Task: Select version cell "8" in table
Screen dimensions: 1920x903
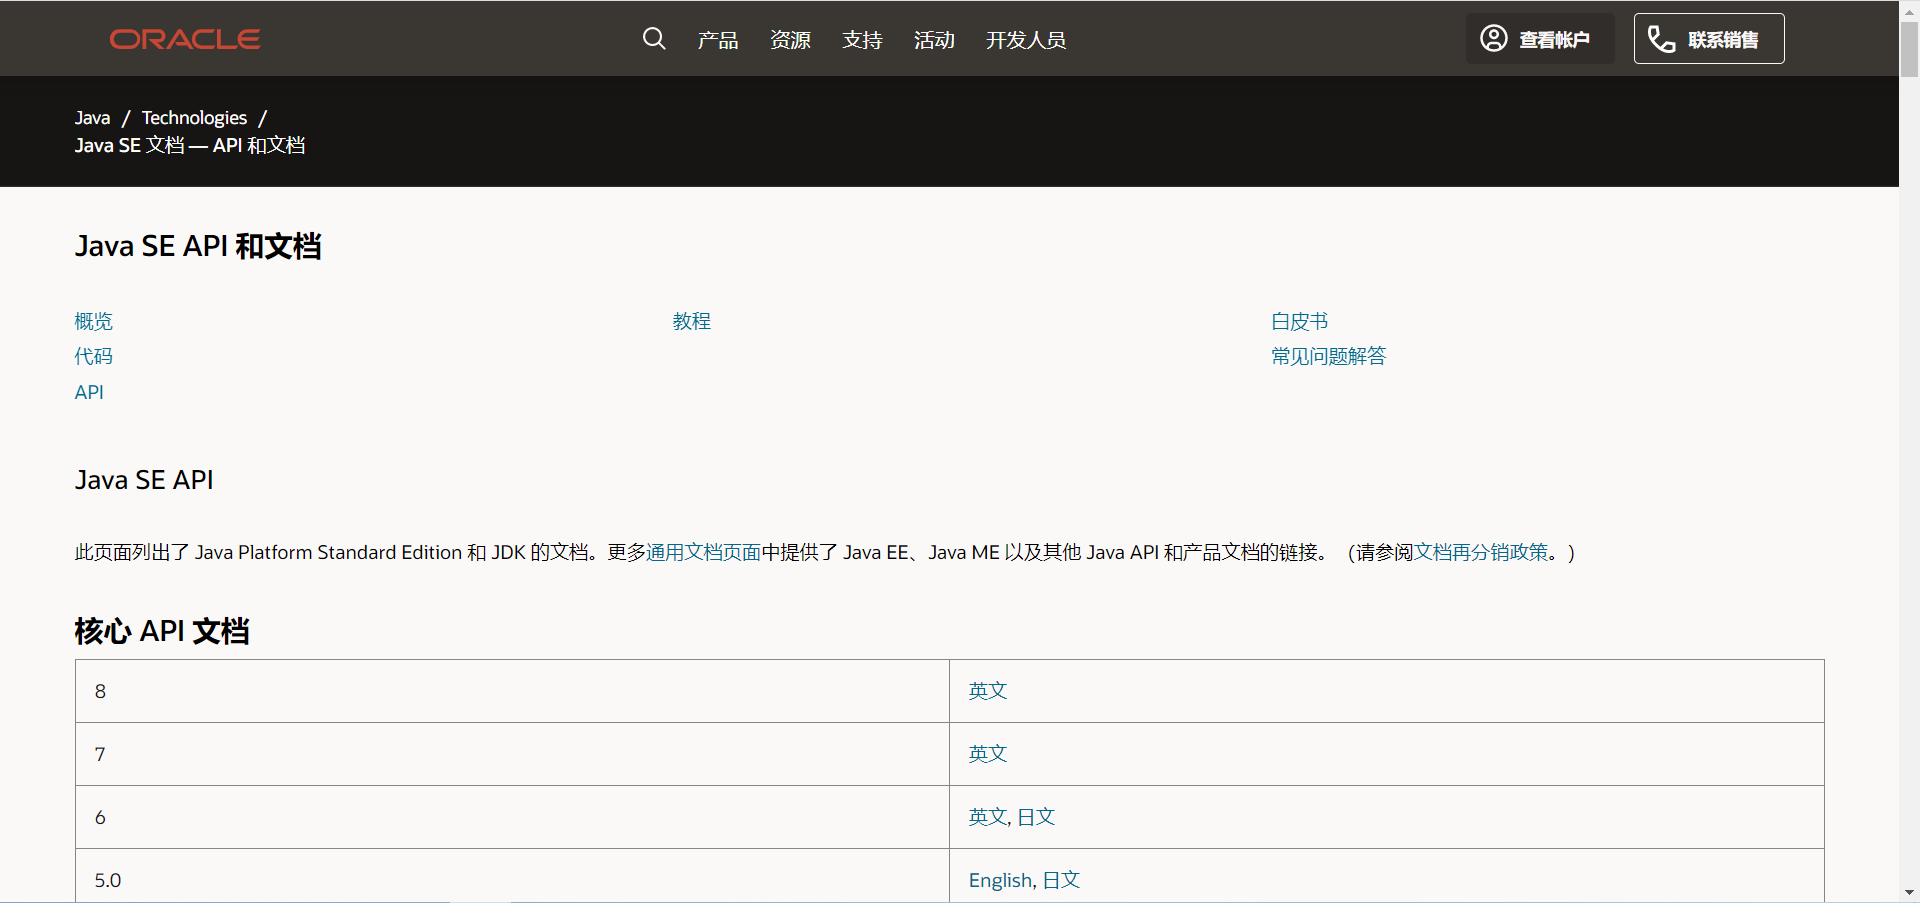Action: click(512, 691)
